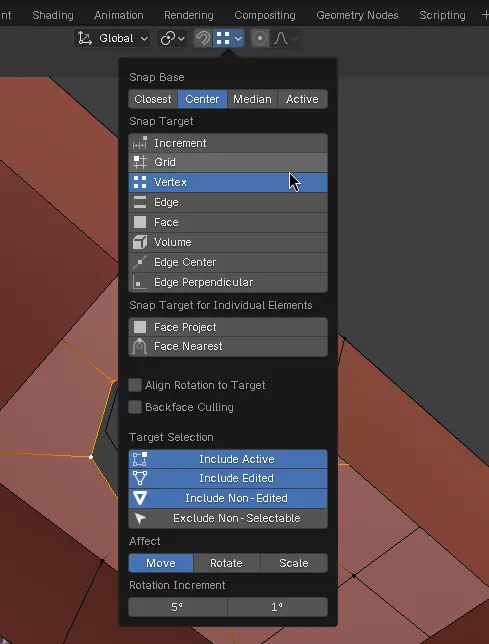Click the Face snap square icon
The image size is (489, 644).
point(140,222)
